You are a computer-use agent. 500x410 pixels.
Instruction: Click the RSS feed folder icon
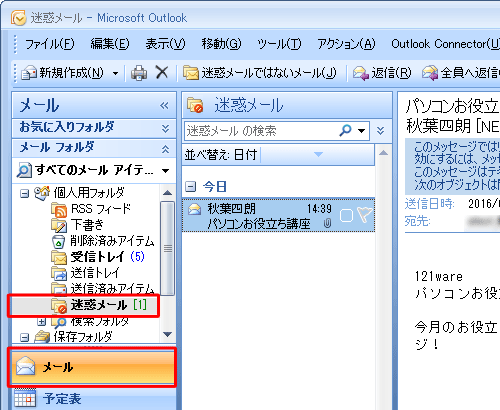click(x=59, y=209)
